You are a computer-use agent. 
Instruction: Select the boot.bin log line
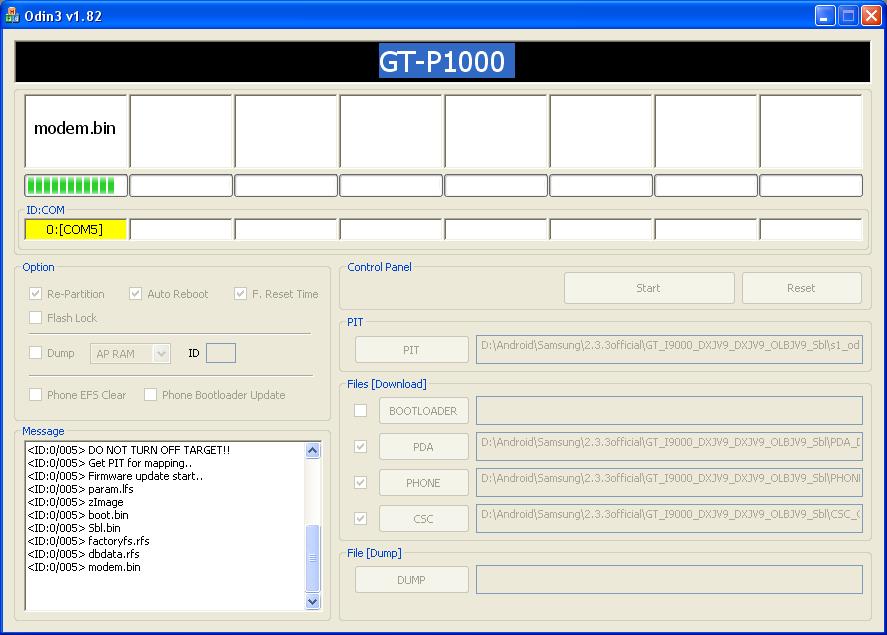78,515
